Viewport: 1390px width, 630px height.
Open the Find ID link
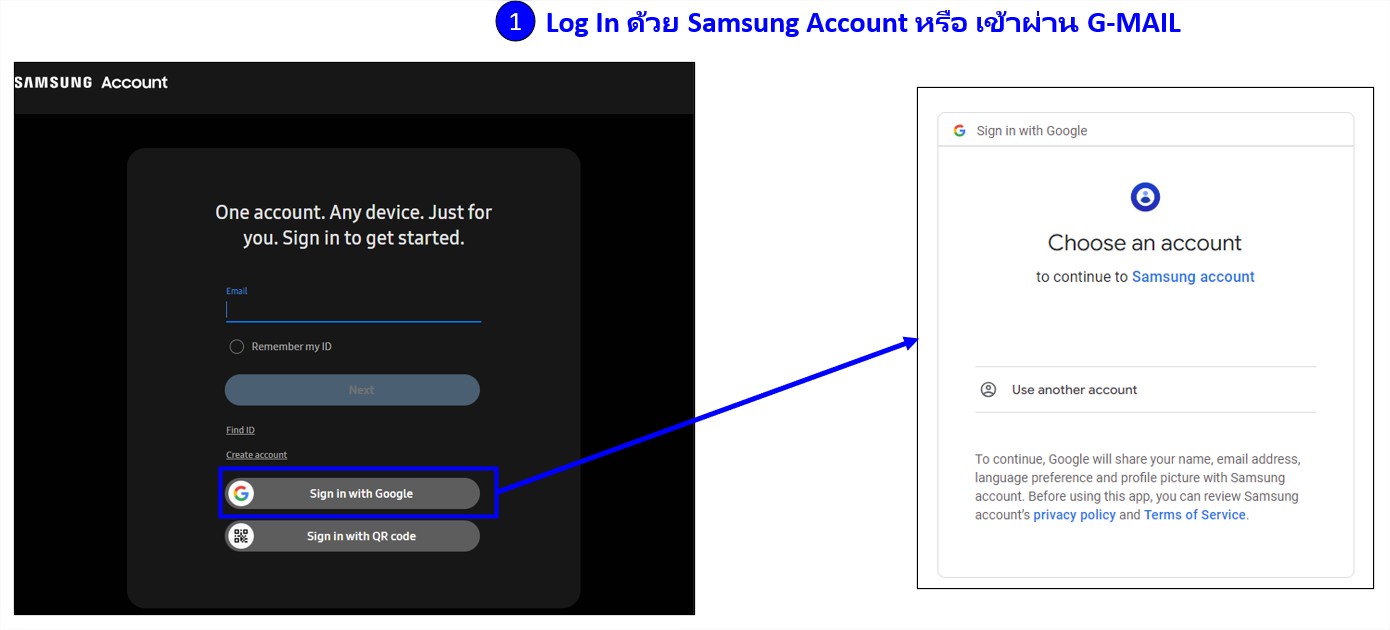point(240,430)
